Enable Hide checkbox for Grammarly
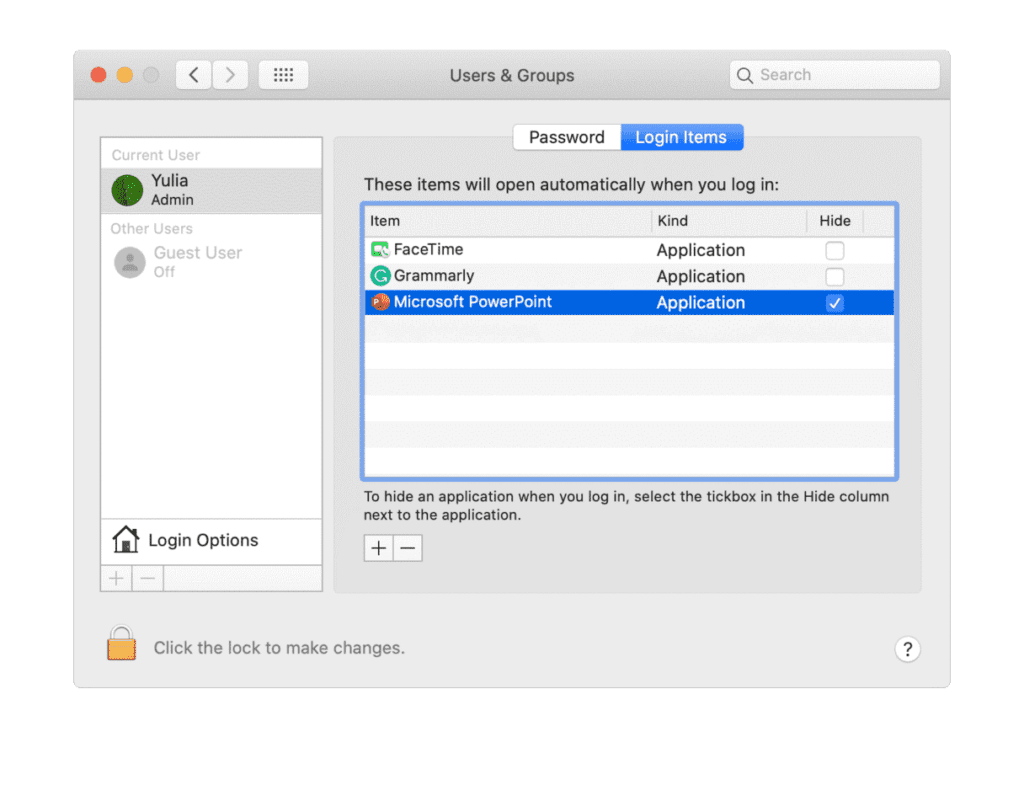 tap(835, 276)
